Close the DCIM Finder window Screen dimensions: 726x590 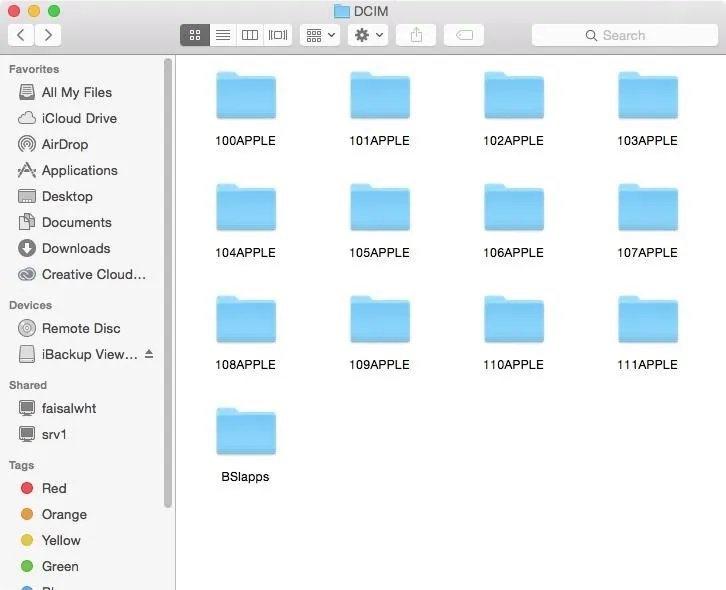point(14,11)
